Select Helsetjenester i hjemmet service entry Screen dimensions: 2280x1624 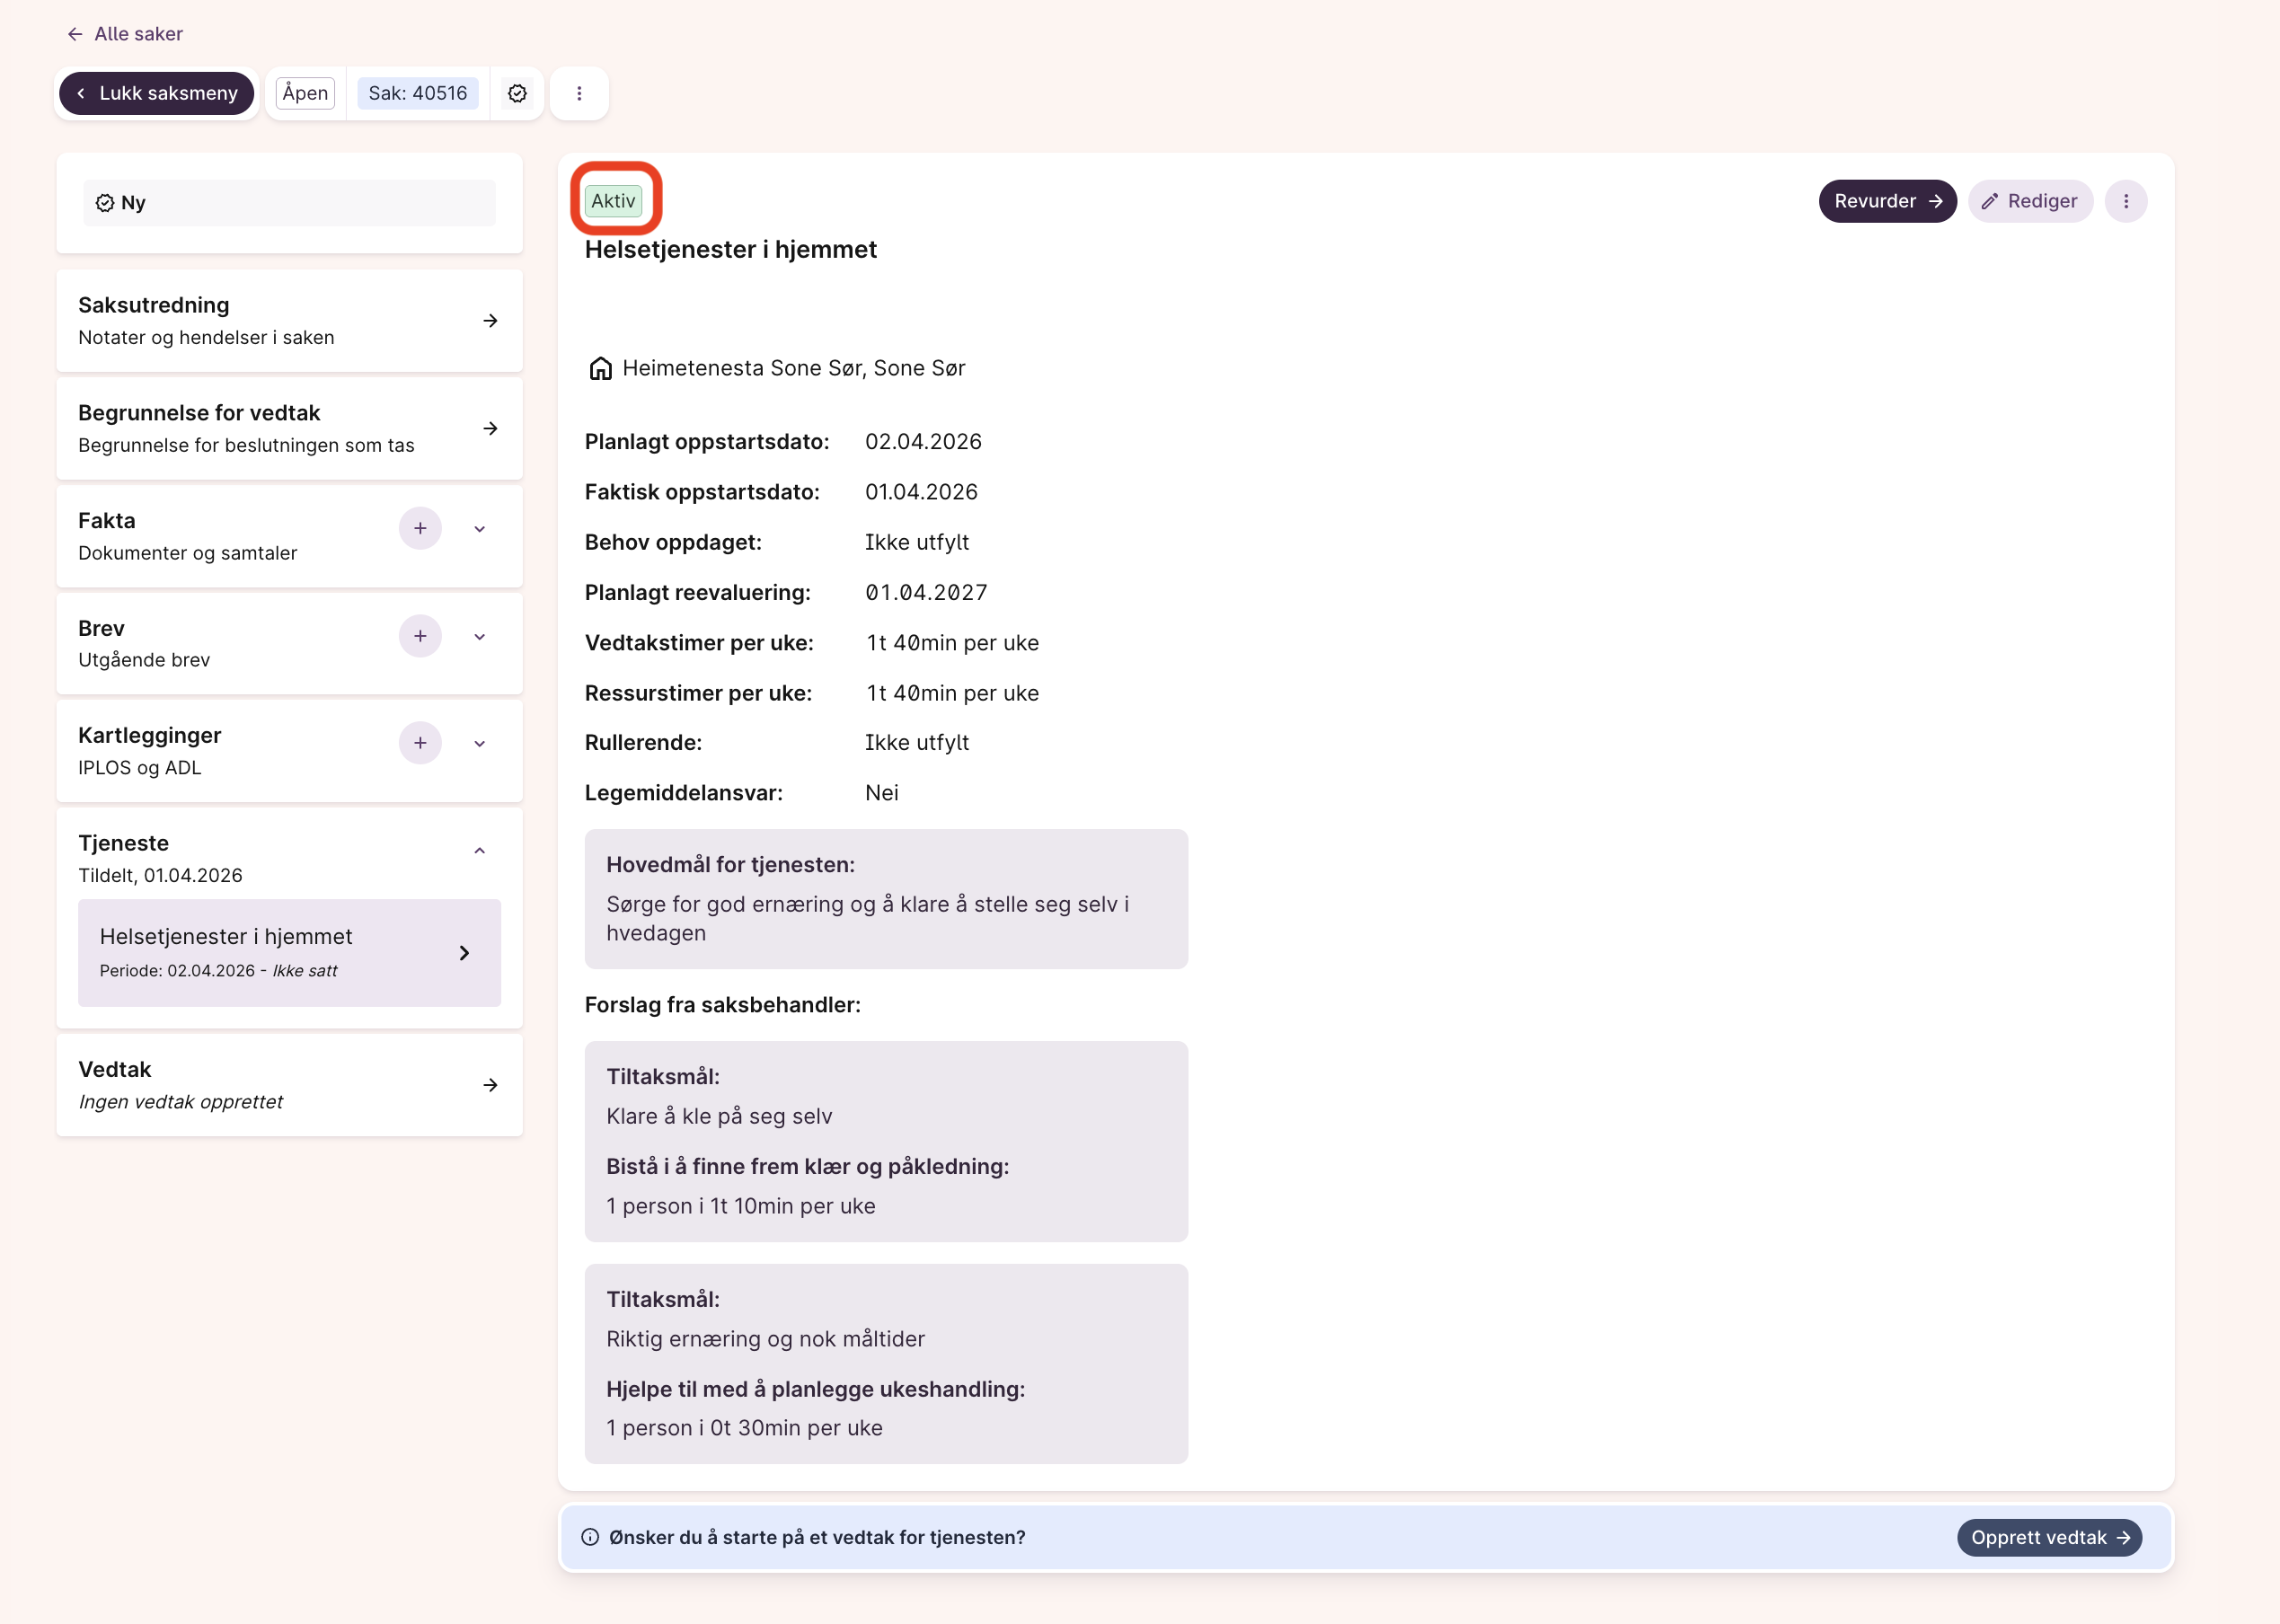point(289,952)
